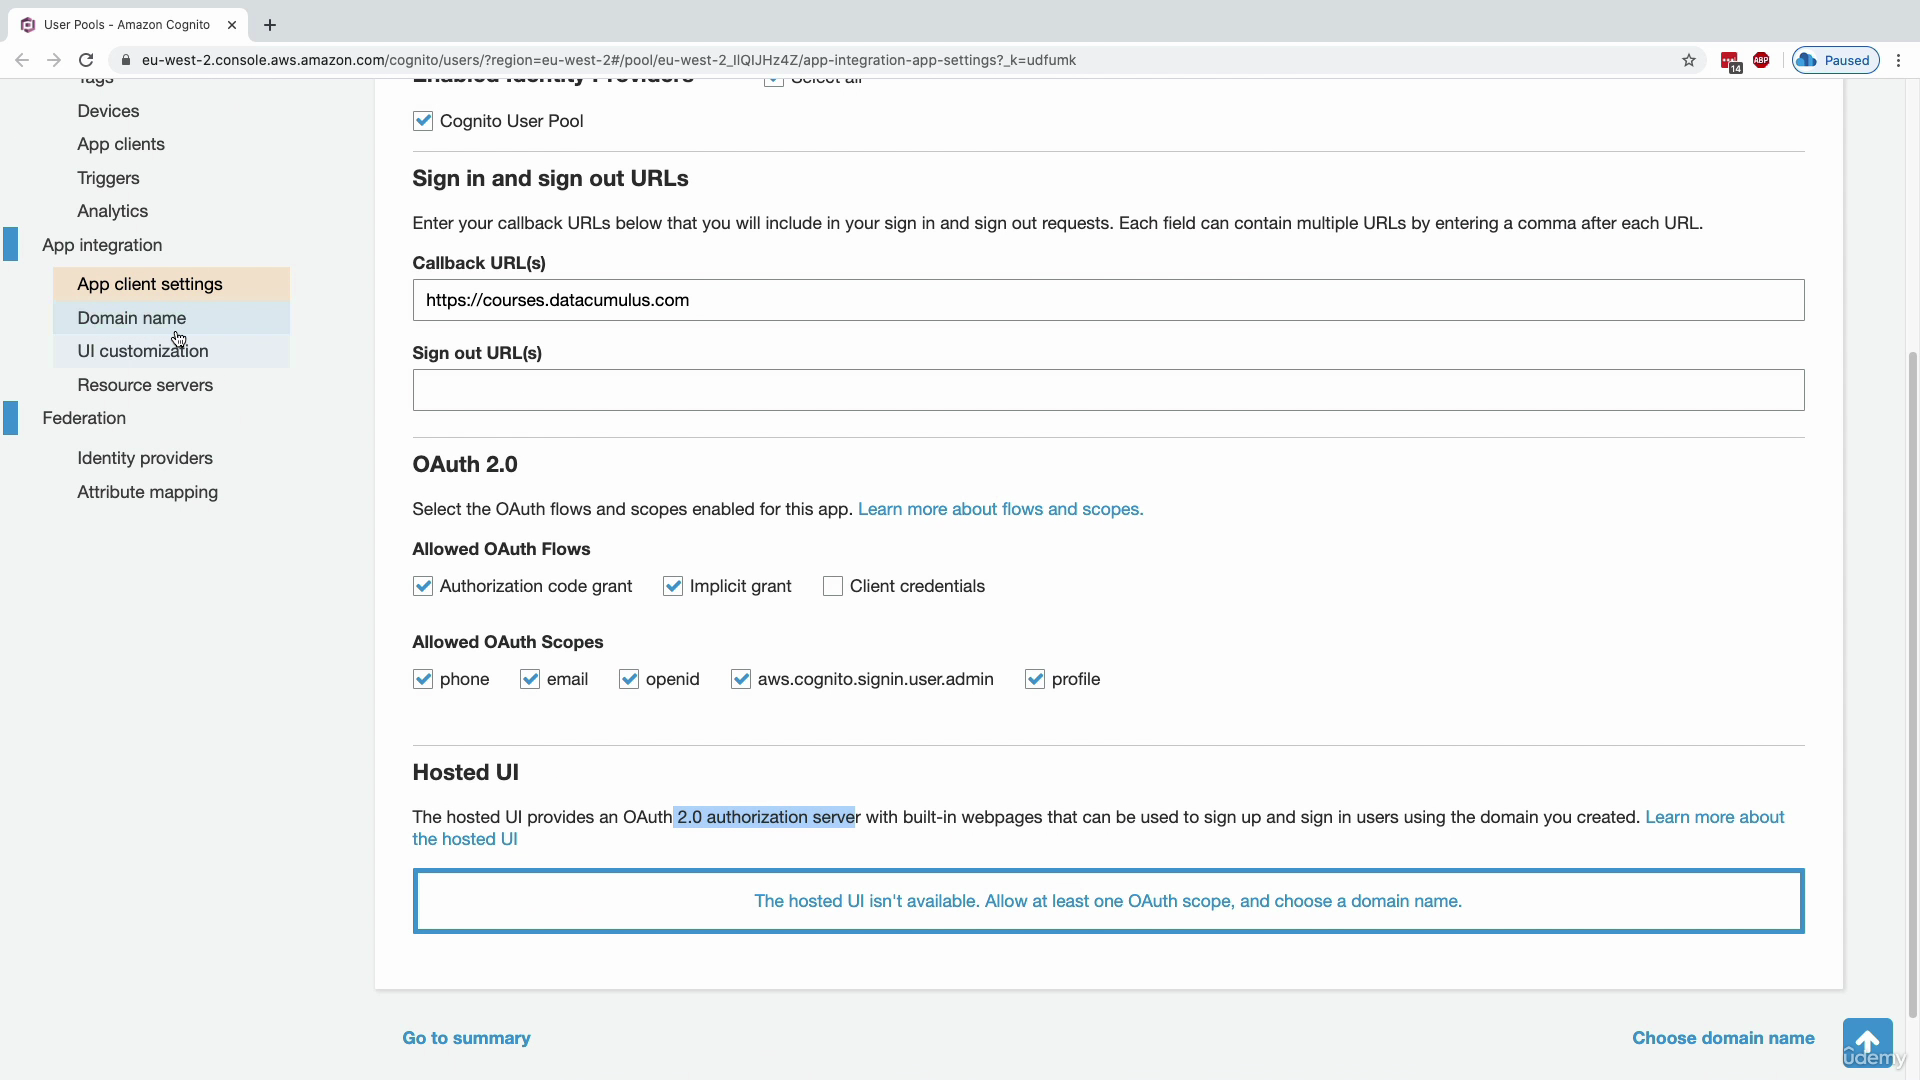1920x1080 pixels.
Task: Uncheck Authorization code grant
Action: tap(423, 586)
